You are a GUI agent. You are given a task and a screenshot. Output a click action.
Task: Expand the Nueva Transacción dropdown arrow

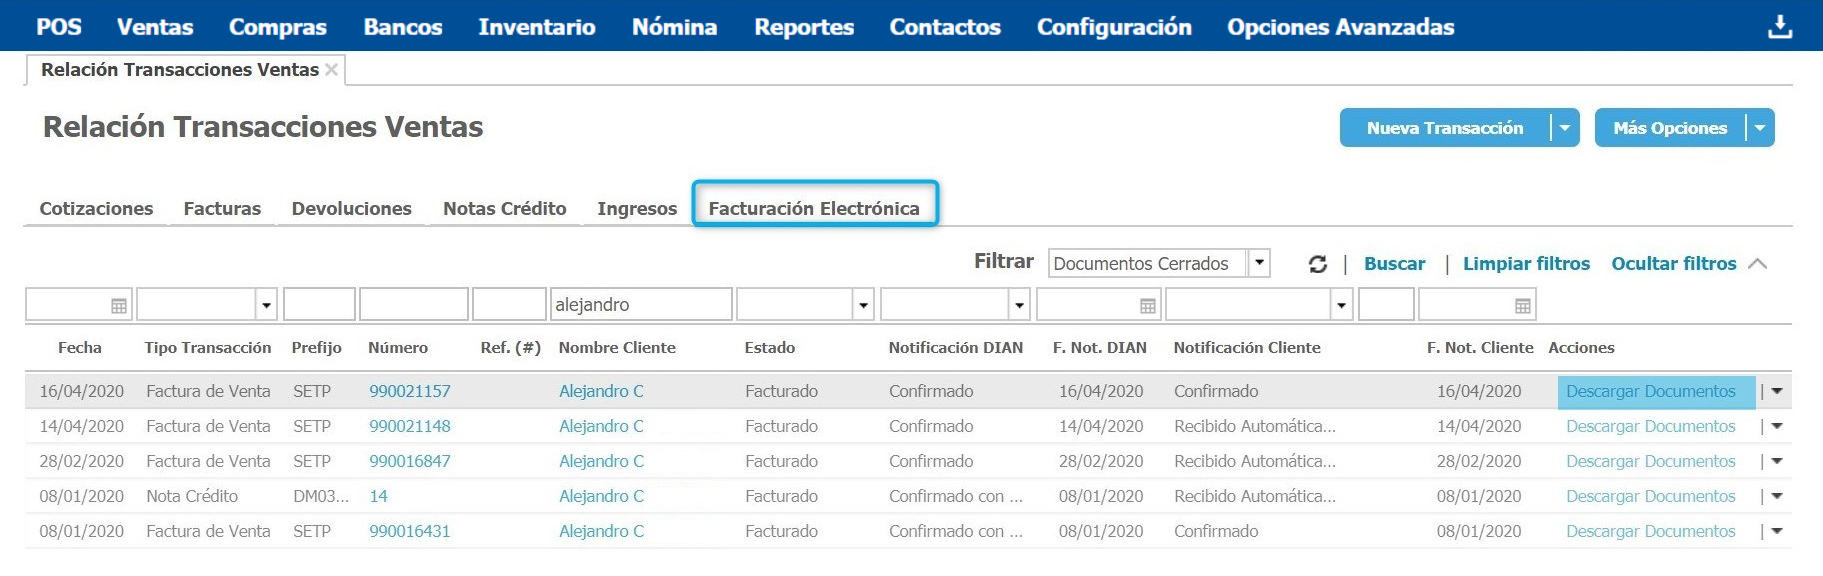(x=1564, y=128)
